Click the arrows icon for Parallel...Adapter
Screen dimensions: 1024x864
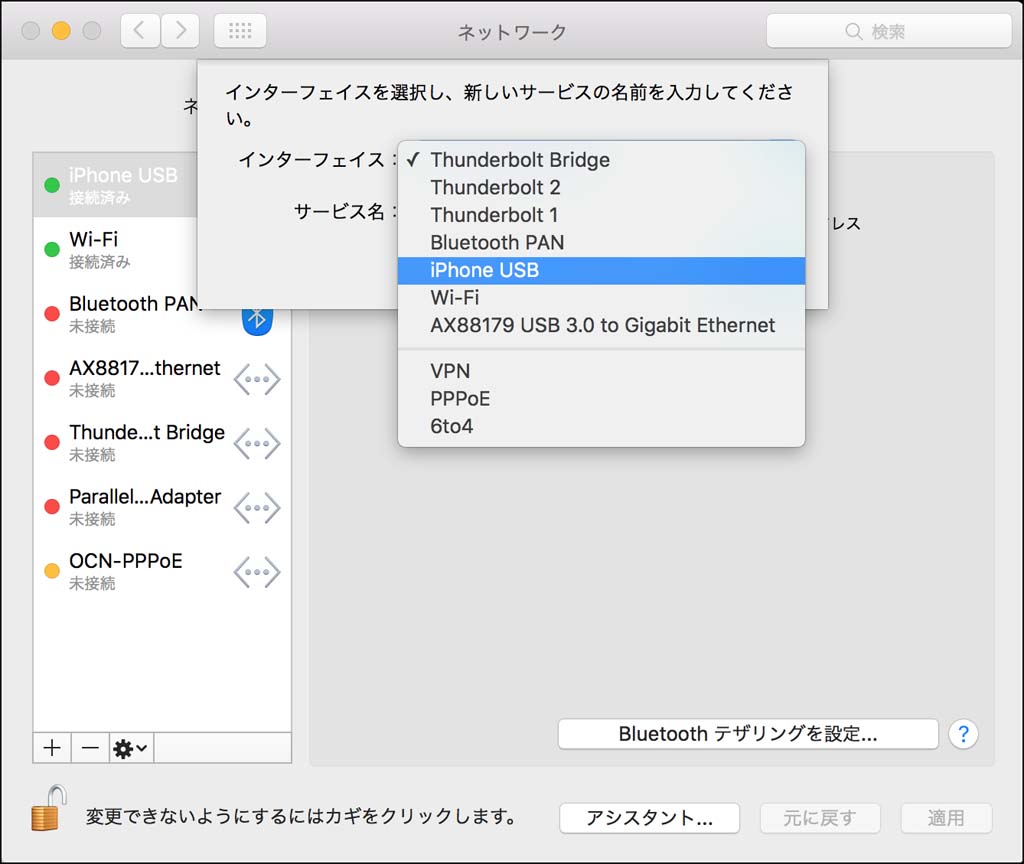(x=257, y=508)
